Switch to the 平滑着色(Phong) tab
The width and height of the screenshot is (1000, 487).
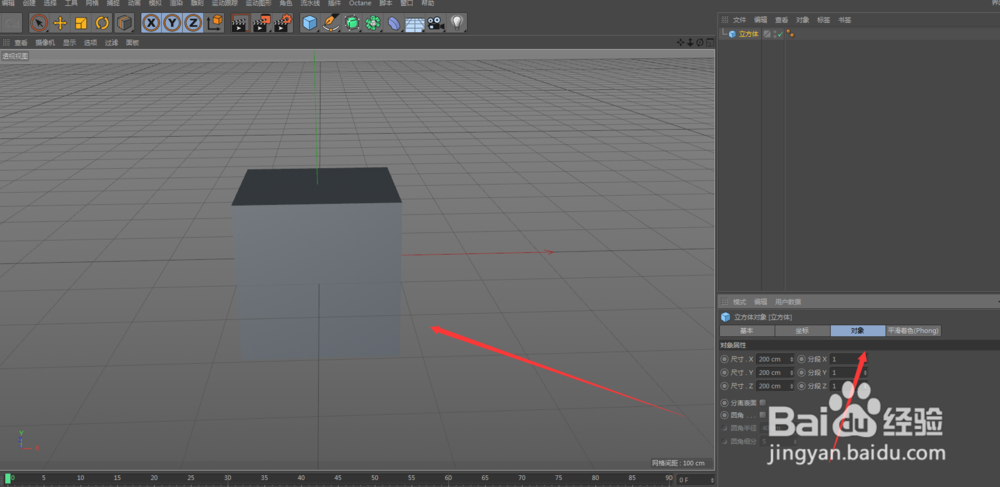click(x=913, y=331)
